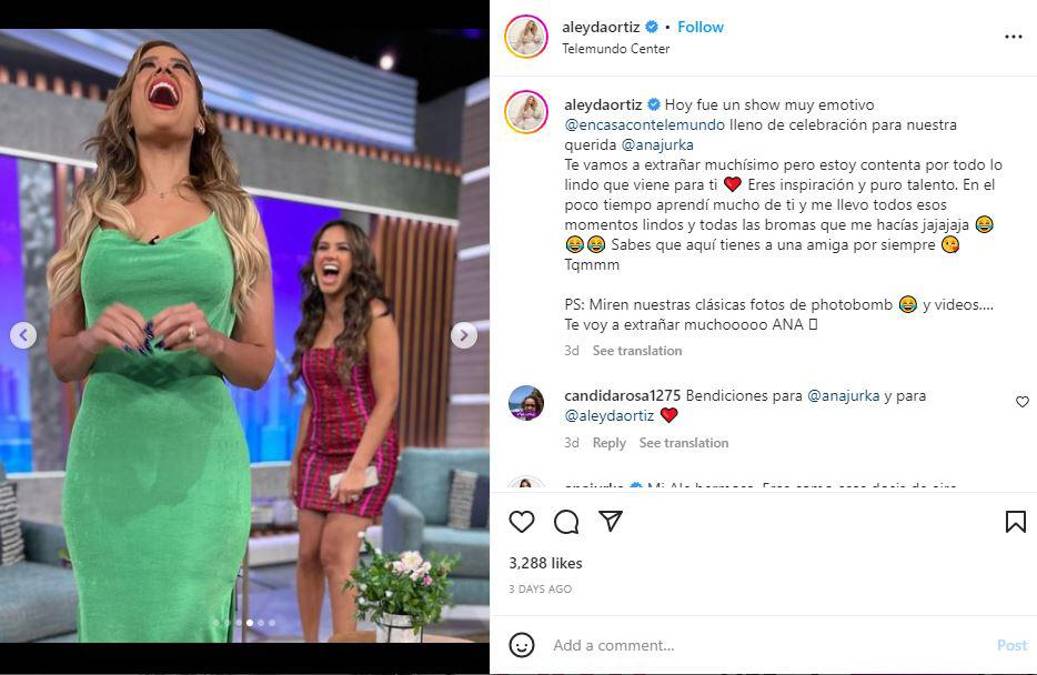The height and width of the screenshot is (675, 1037).
Task: Open comments via the speech bubble icon
Action: click(x=566, y=522)
